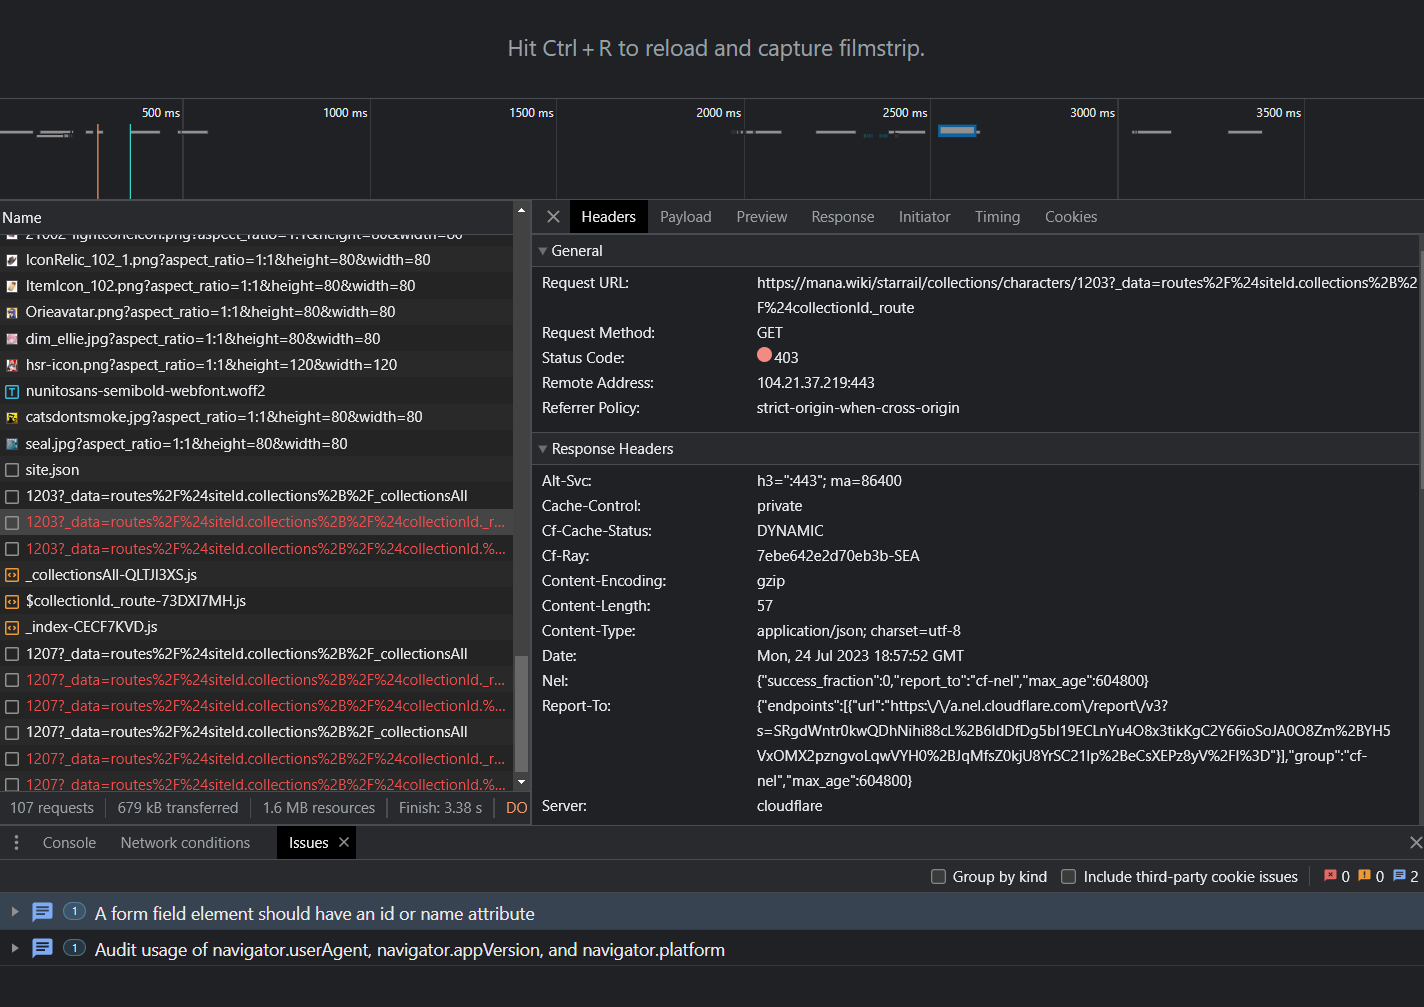Viewport: 1424px width, 1007px height.
Task: Click image icon of Orieavatar.png
Action: [12, 312]
